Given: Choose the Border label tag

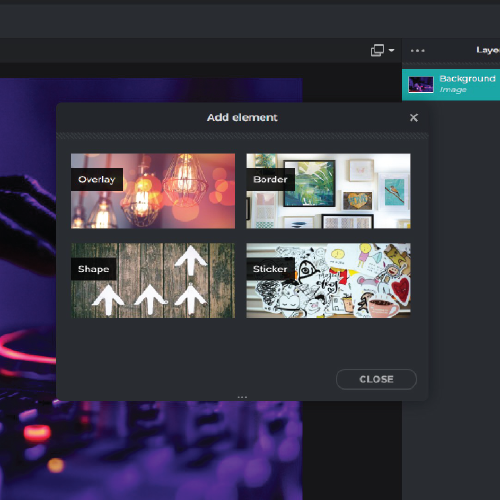Looking at the screenshot, I should 270,179.
